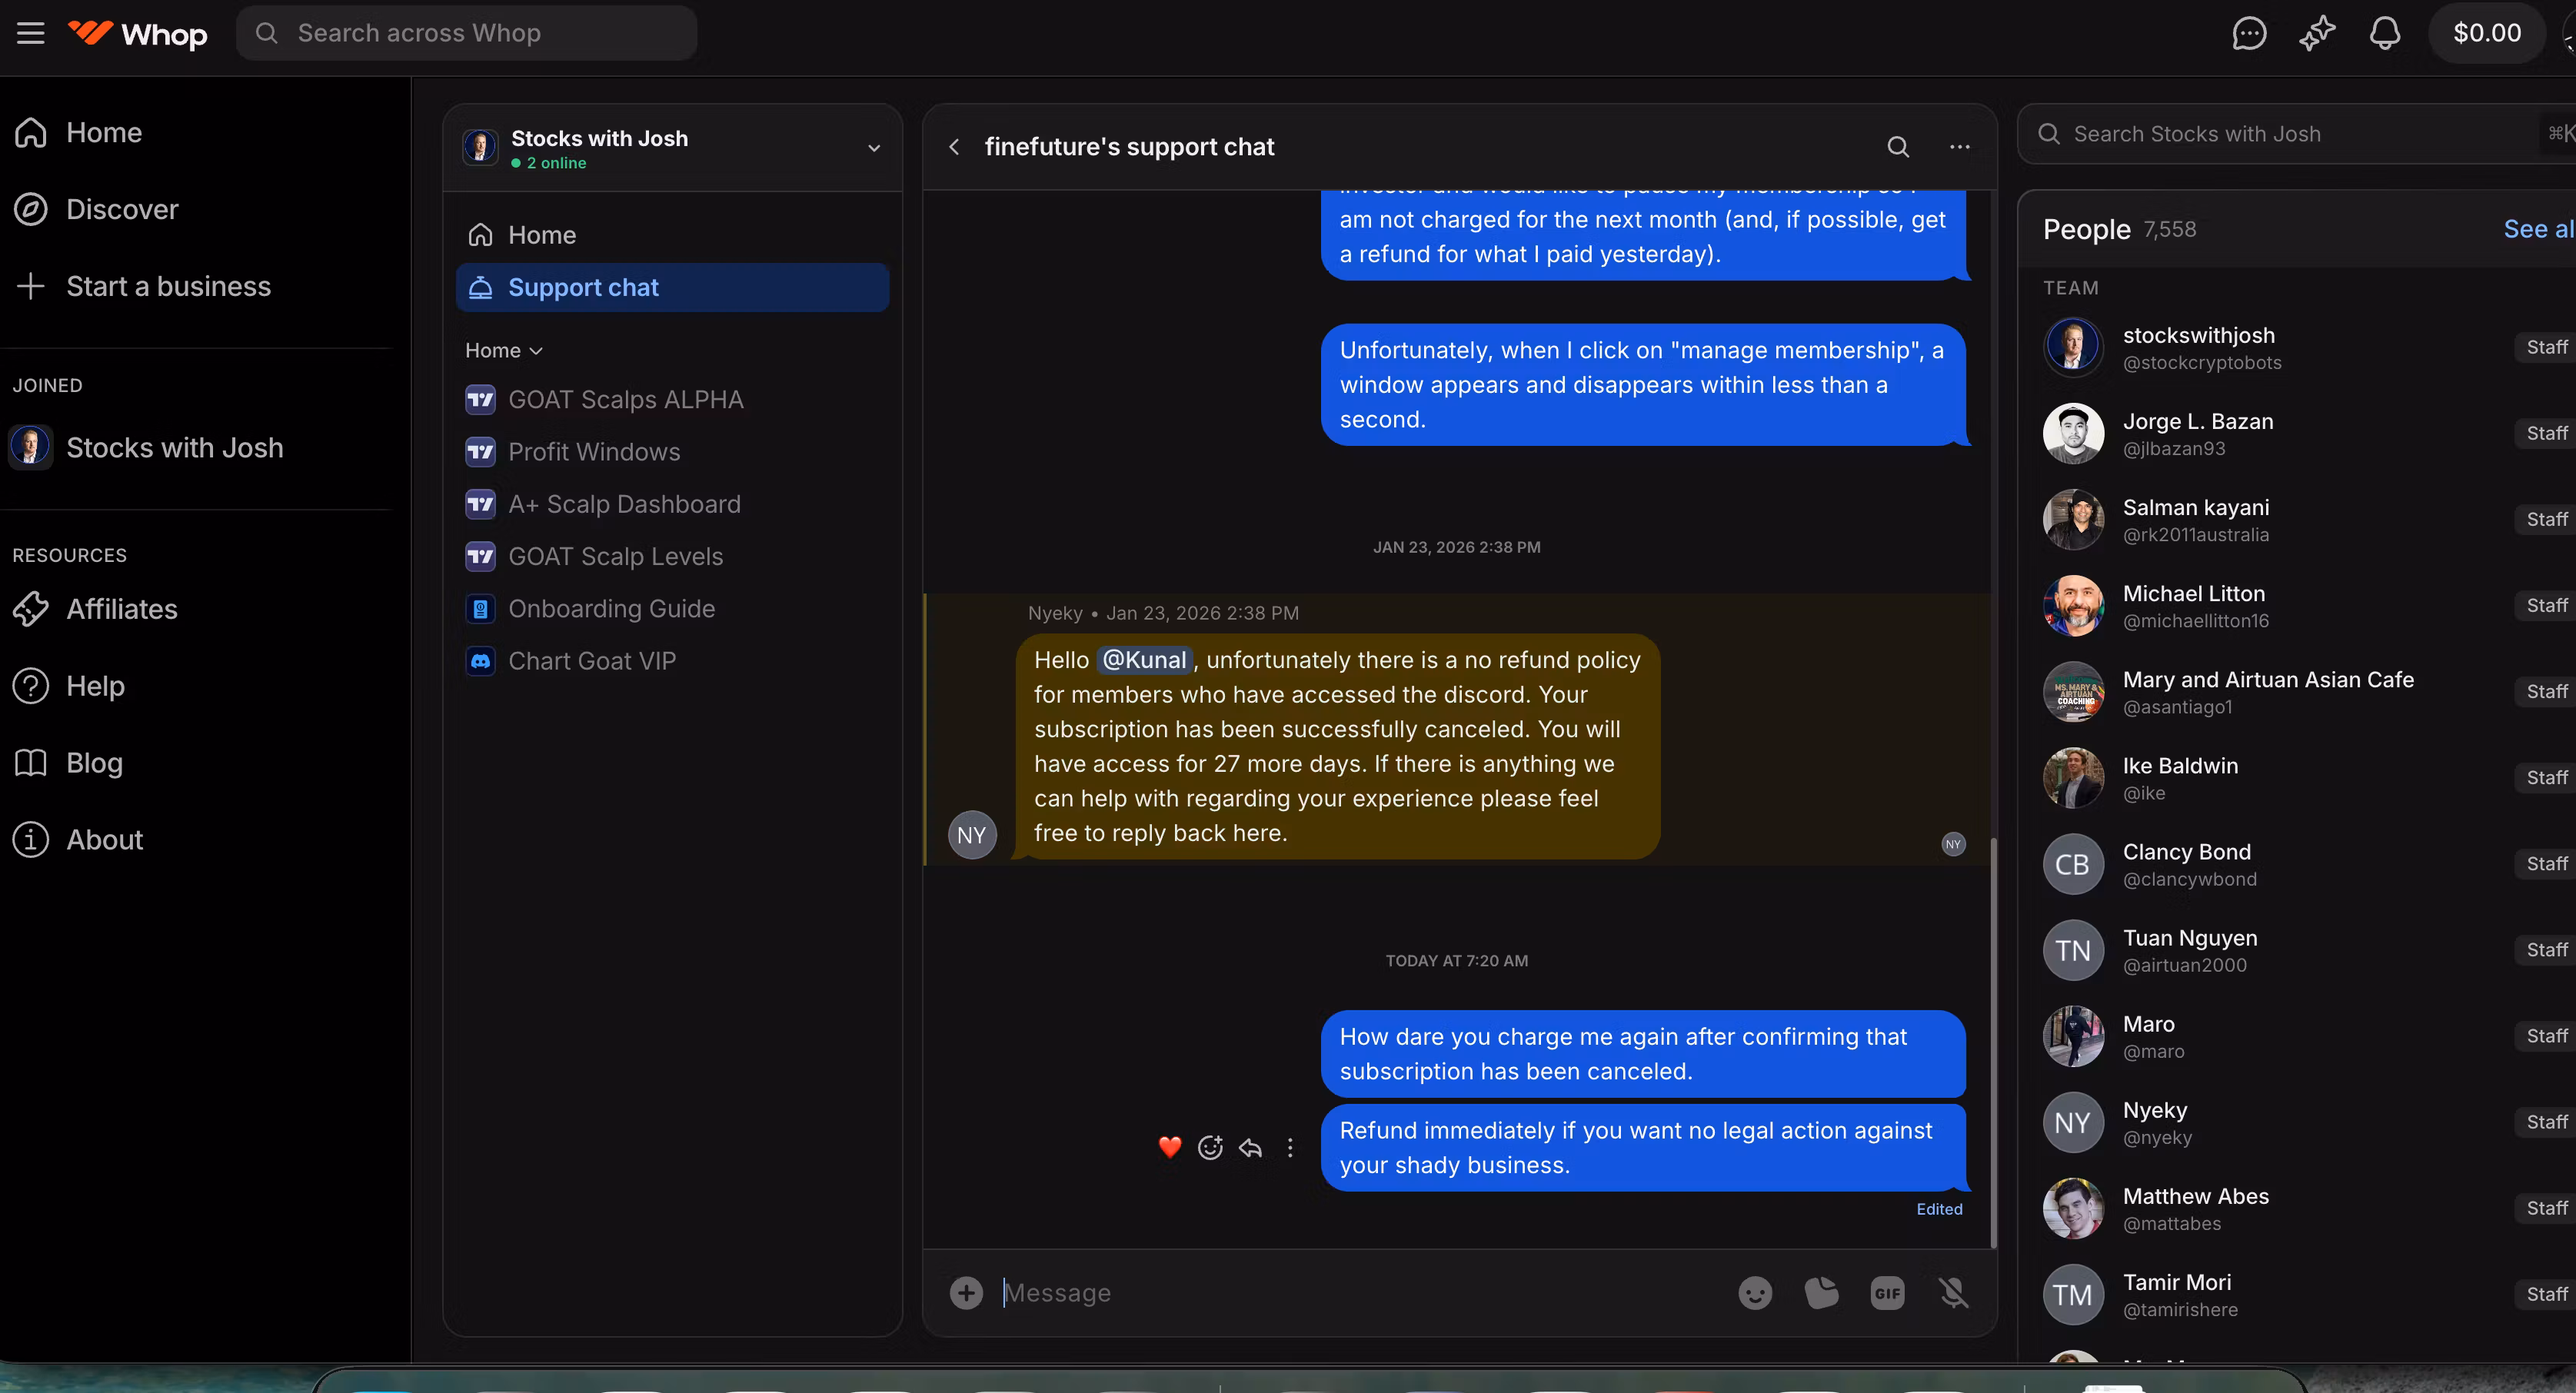Open the message options vertical dots
The image size is (2576, 1393).
(1290, 1147)
